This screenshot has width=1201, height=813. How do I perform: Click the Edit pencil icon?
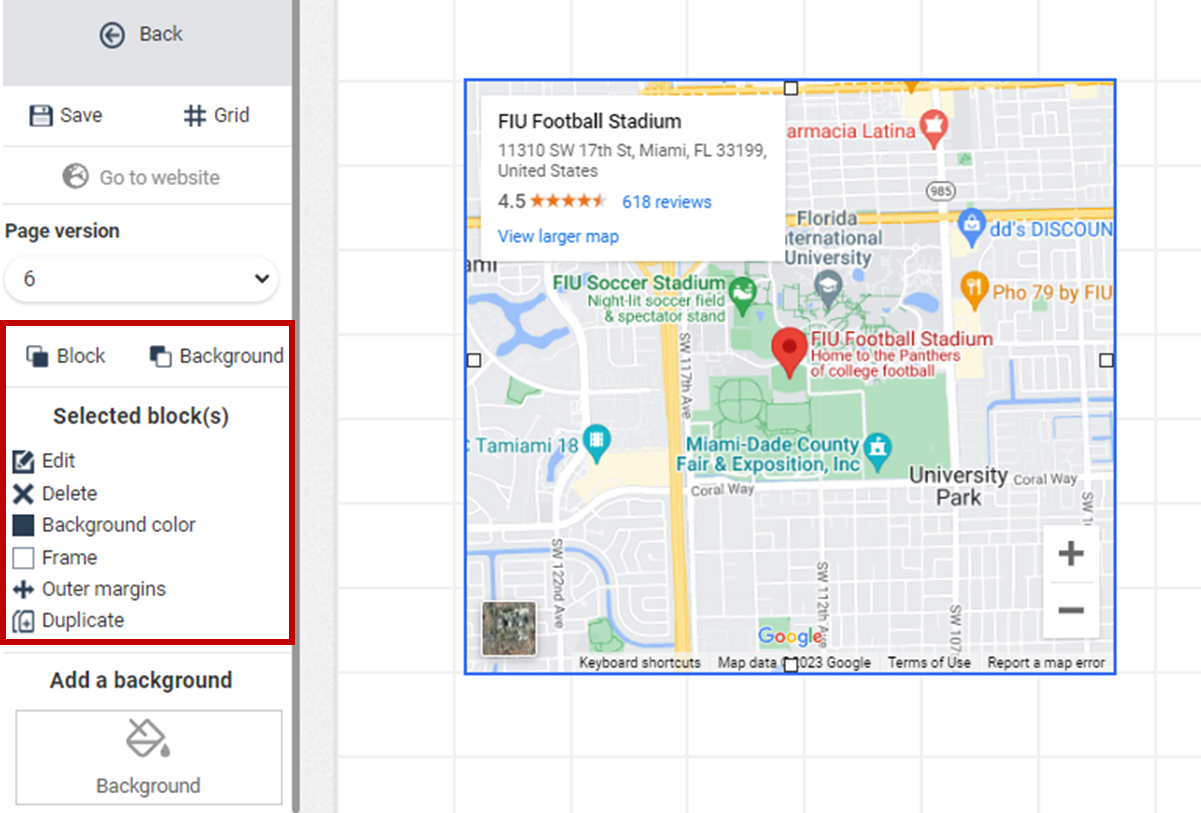coord(23,461)
